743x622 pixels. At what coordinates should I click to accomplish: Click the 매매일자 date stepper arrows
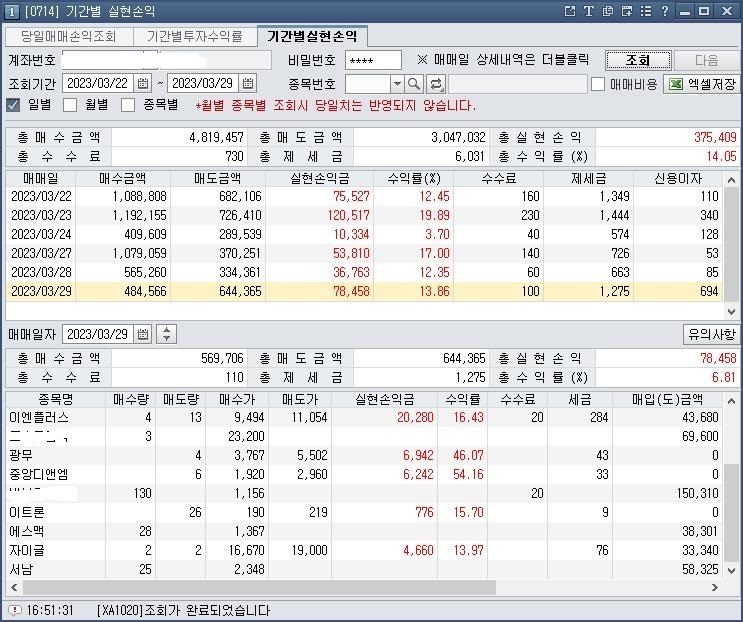click(167, 334)
